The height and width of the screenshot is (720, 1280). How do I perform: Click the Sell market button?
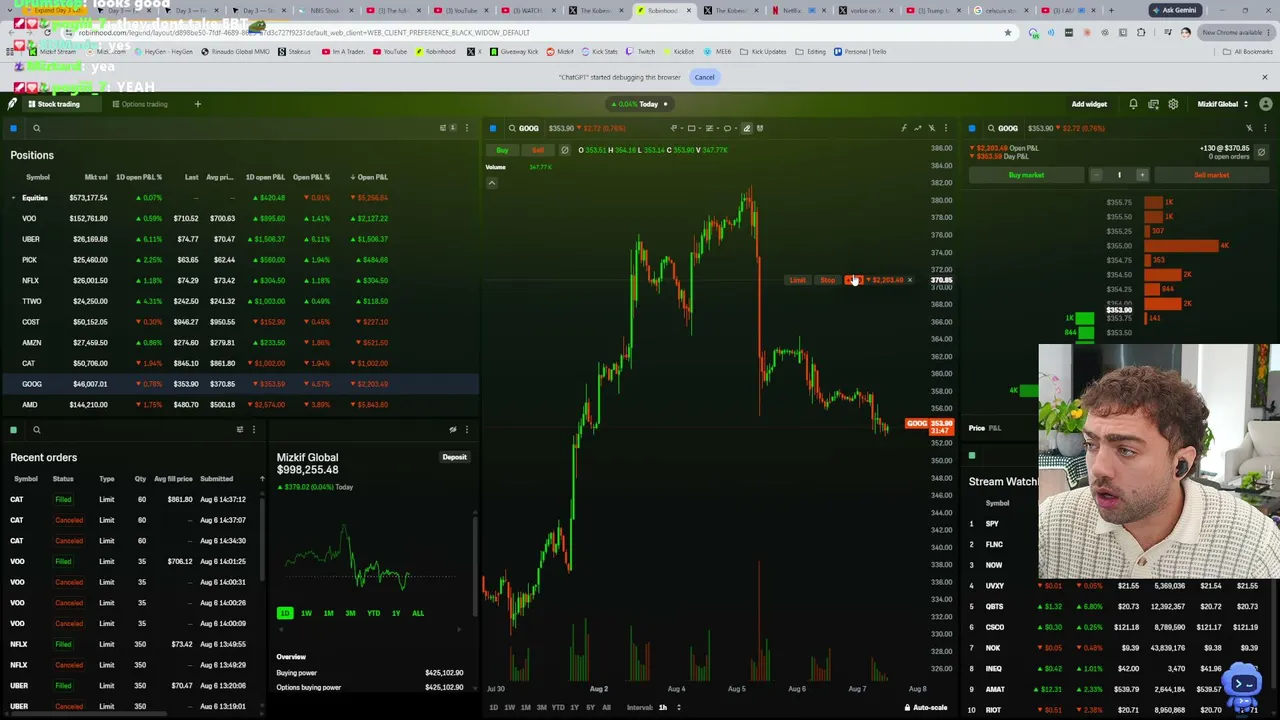coord(1211,175)
